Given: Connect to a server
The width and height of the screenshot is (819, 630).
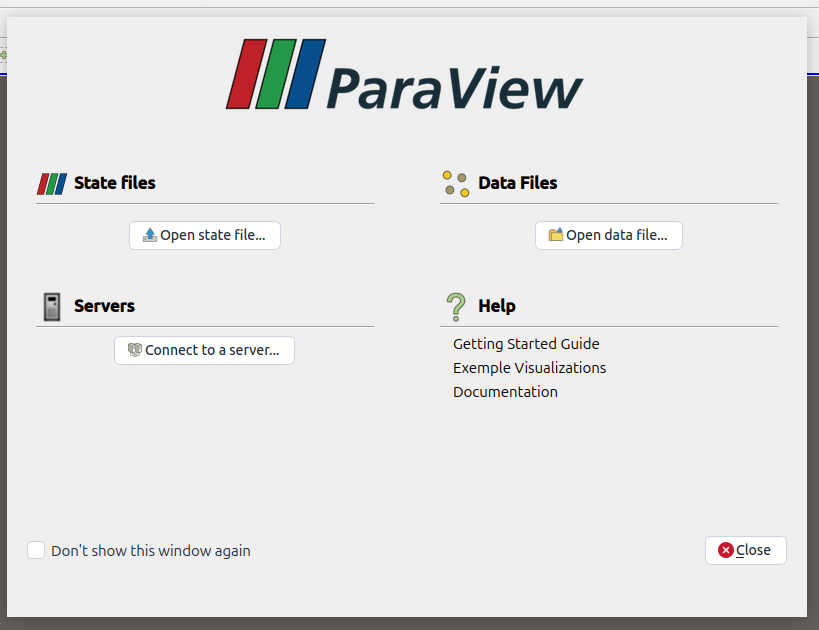Looking at the screenshot, I should tap(204, 350).
